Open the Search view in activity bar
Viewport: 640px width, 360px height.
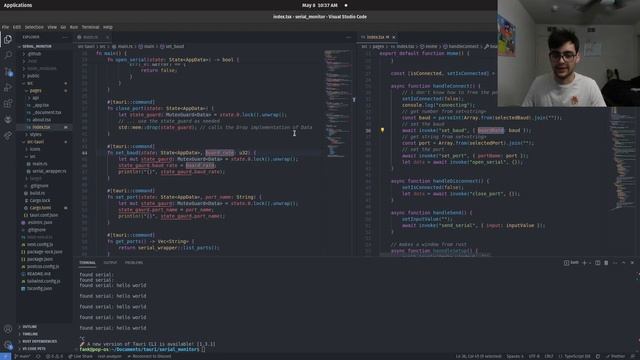[x=8, y=55]
